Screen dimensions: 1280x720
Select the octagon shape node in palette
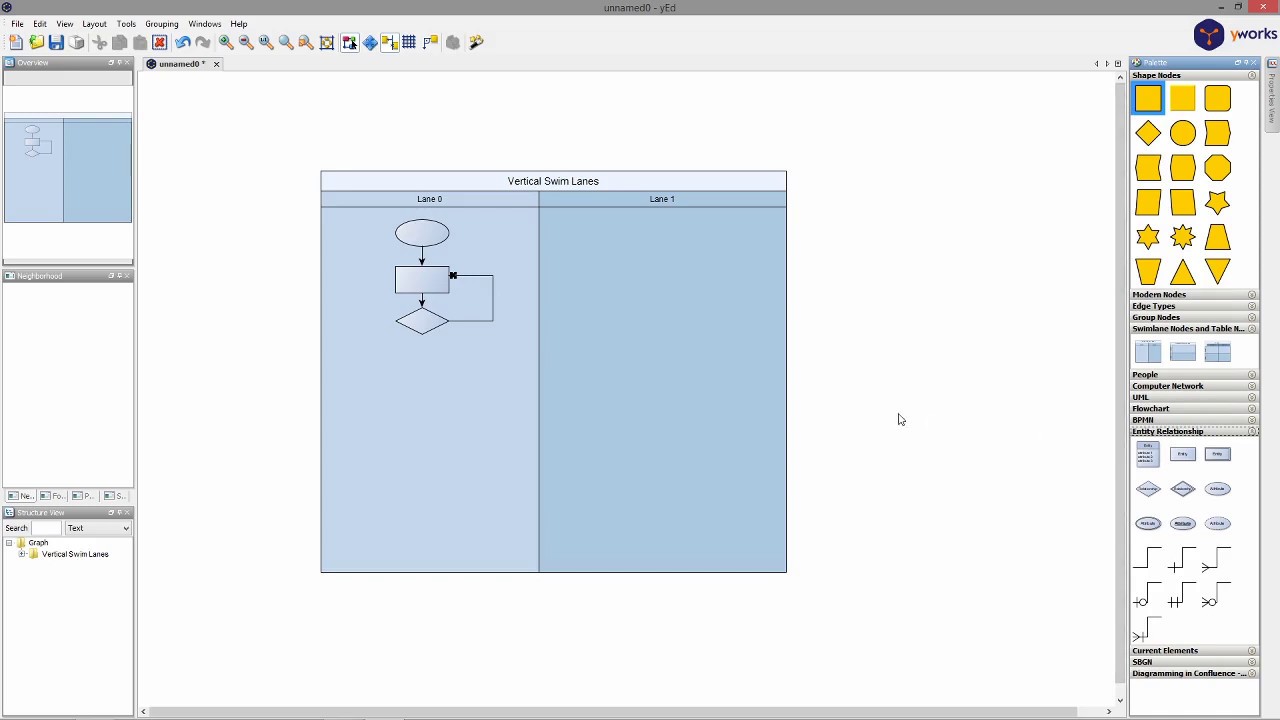tap(1217, 168)
